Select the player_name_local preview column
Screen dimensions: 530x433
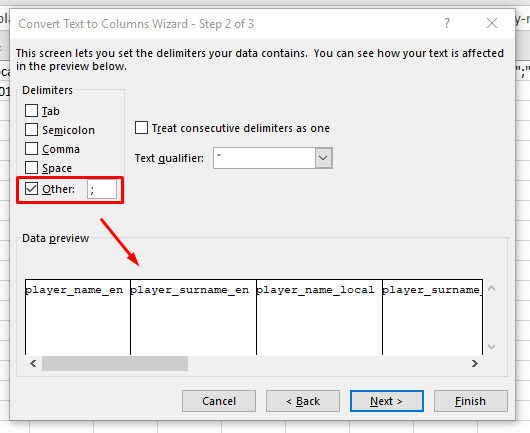pos(319,317)
